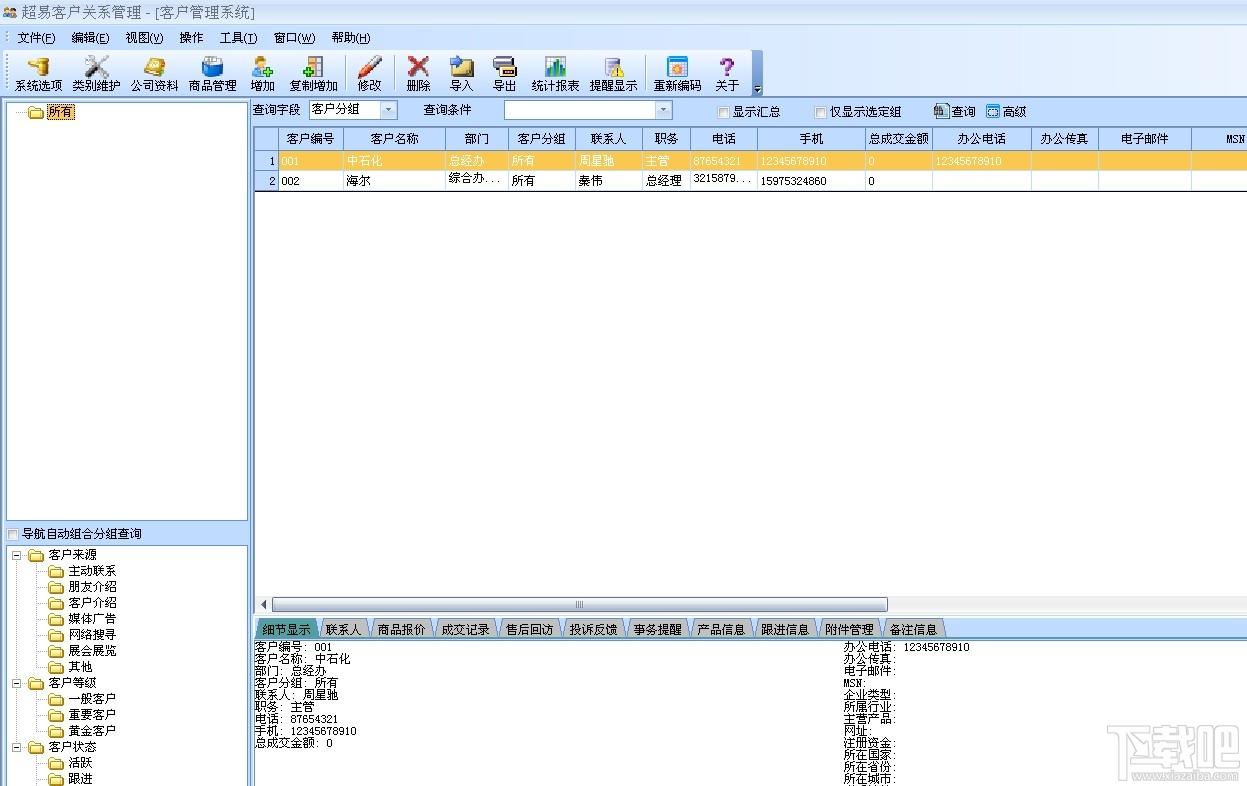
Task: Open 提醒显示 reminder display icon
Action: 613,74
